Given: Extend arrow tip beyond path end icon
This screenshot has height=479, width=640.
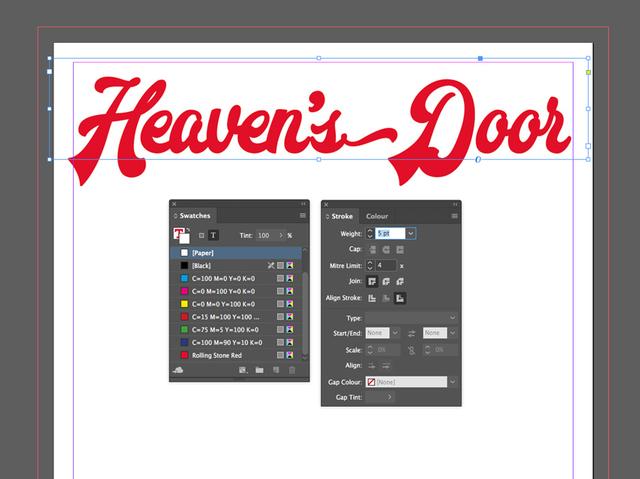Looking at the screenshot, I should 371,365.
